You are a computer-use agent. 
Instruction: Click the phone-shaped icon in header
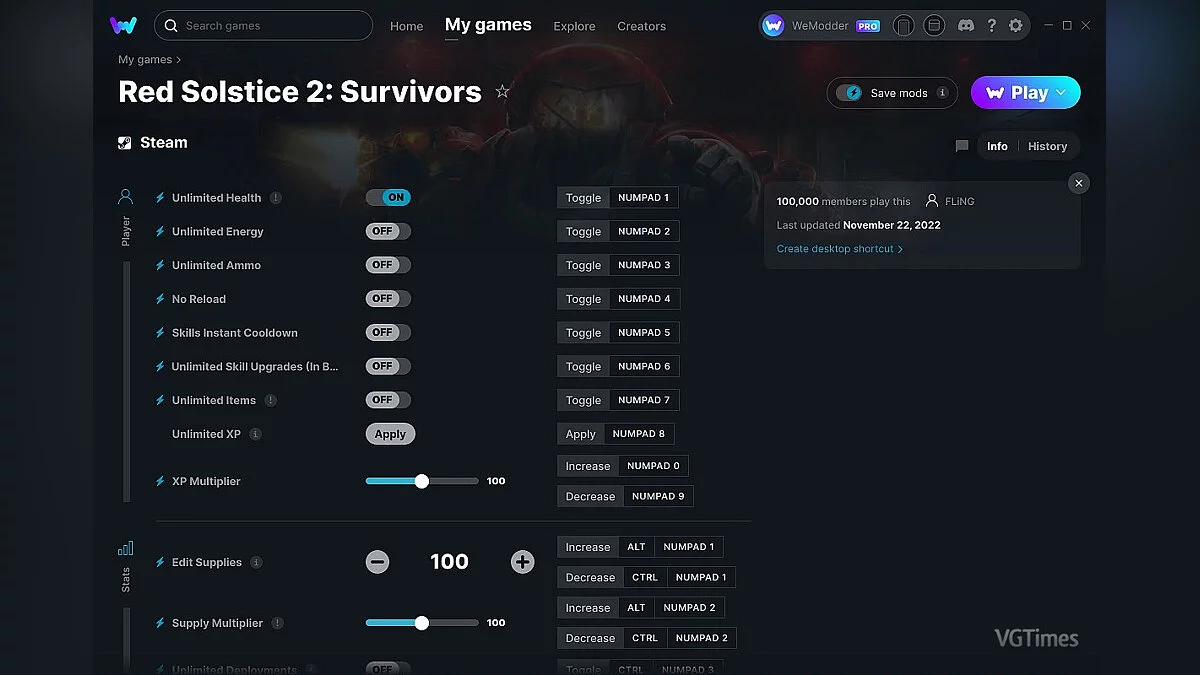tap(903, 26)
